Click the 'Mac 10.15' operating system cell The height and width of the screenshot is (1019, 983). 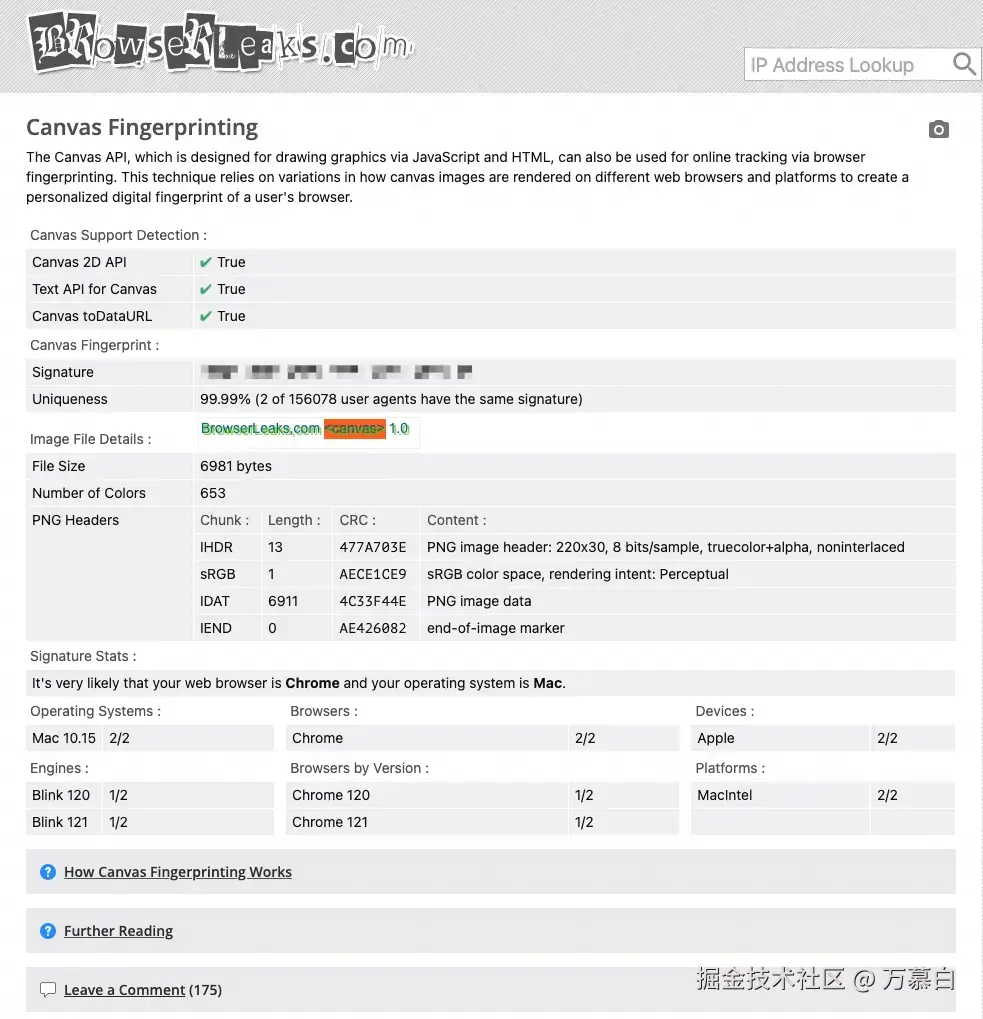tap(64, 738)
